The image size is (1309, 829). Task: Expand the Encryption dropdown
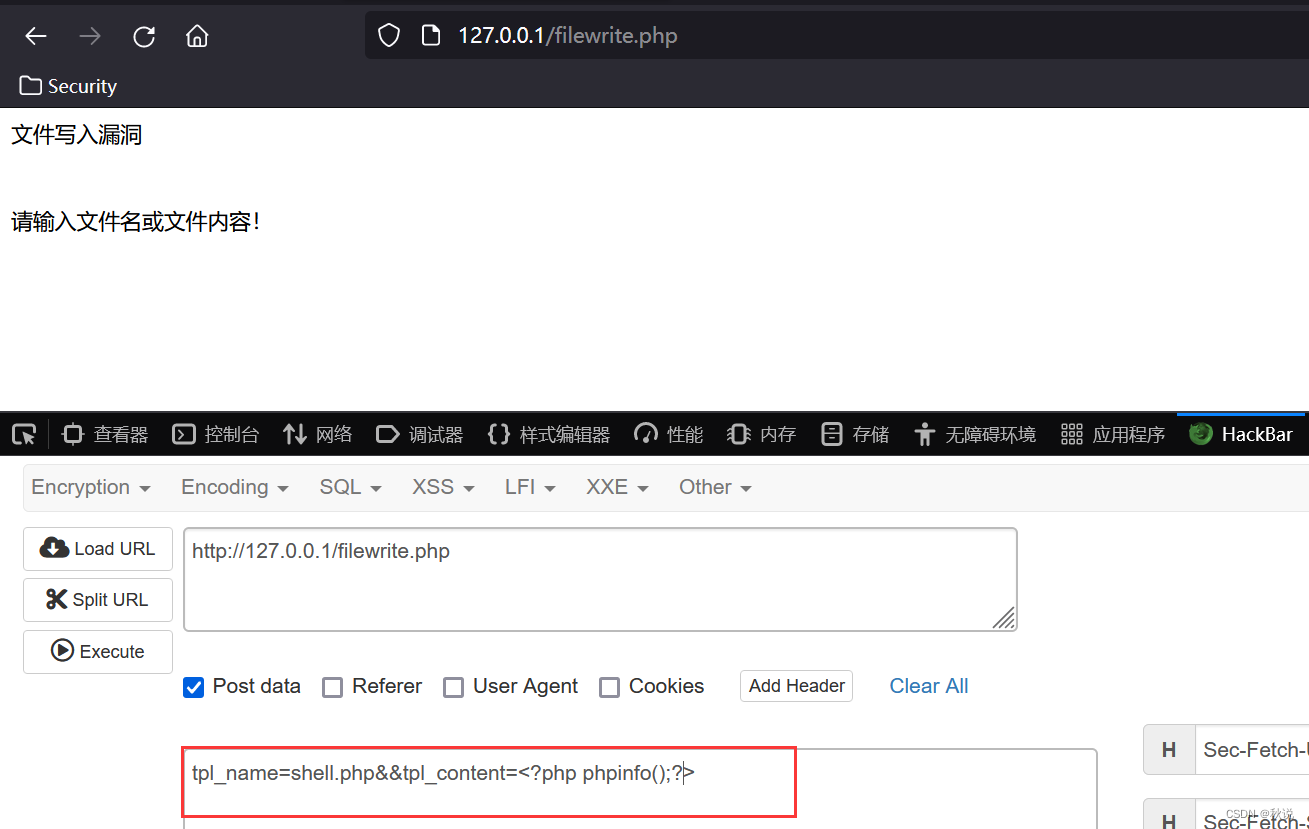[91, 488]
